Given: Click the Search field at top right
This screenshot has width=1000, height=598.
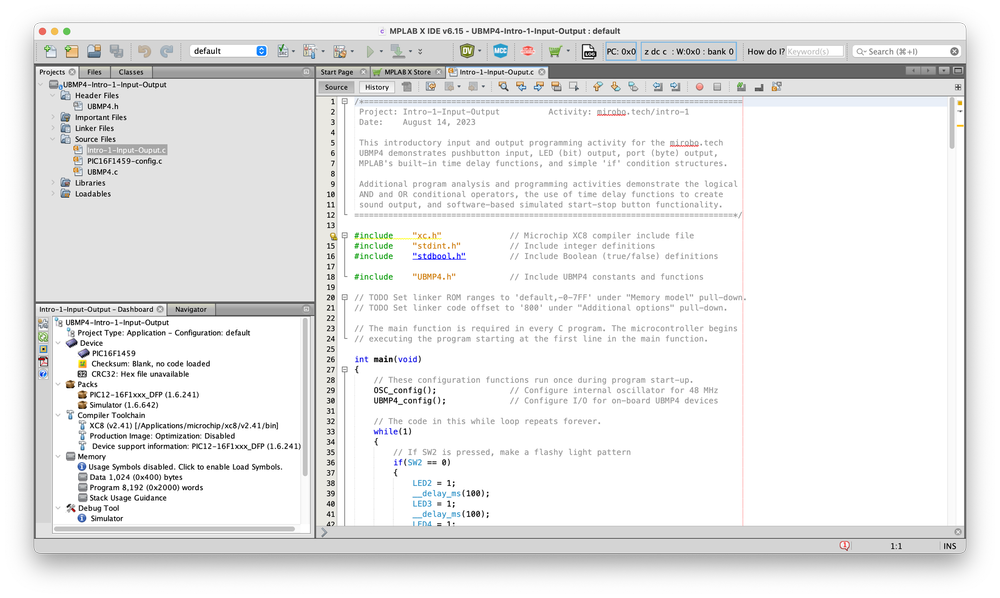Looking at the screenshot, I should click(x=906, y=51).
